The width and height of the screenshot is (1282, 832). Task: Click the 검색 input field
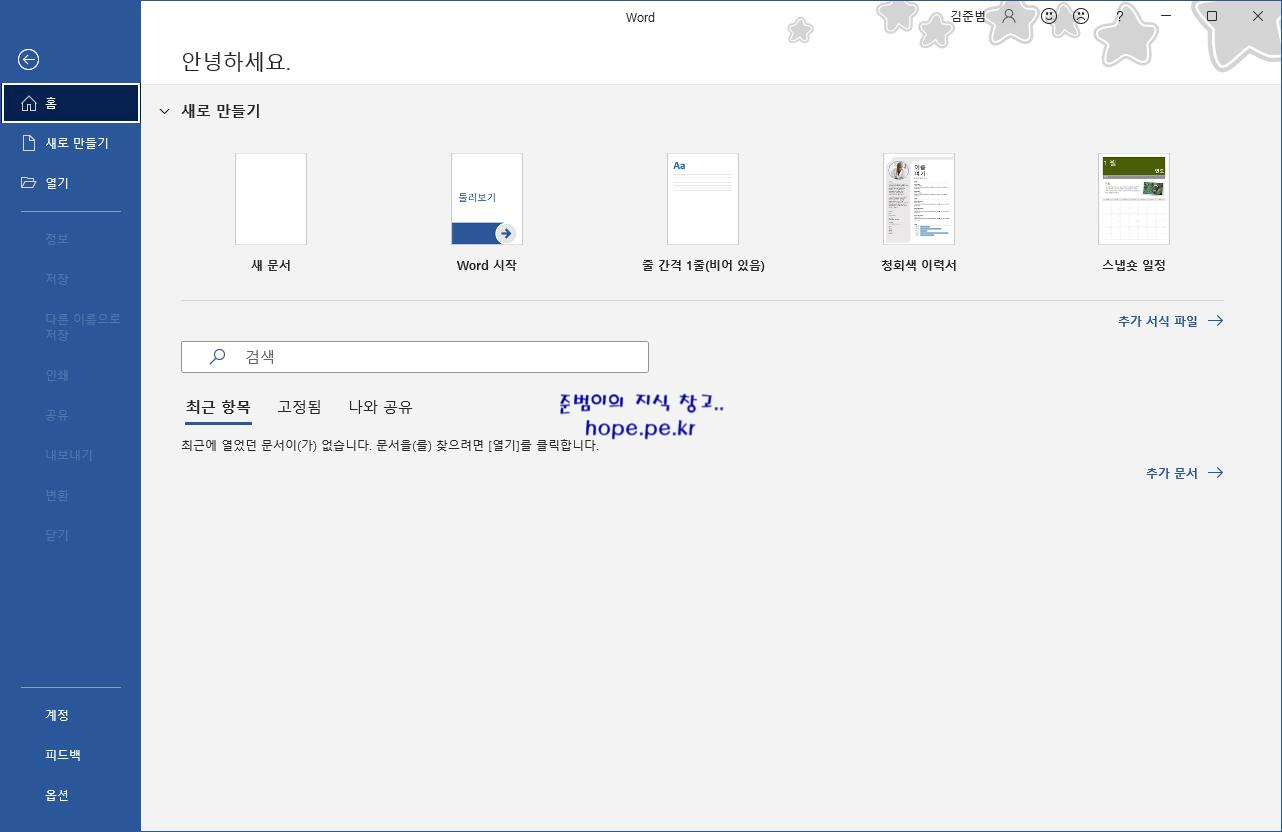[x=415, y=357]
